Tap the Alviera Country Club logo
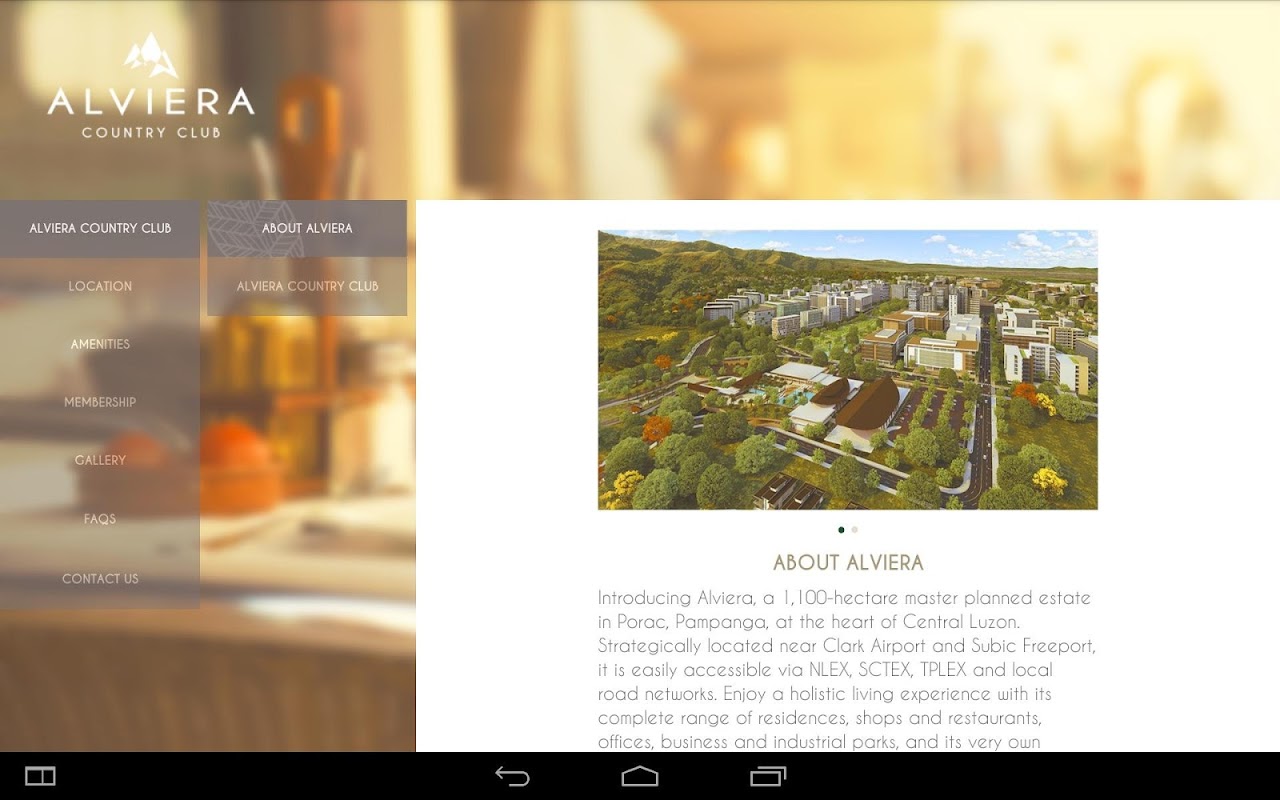Viewport: 1280px width, 800px height. [151, 85]
